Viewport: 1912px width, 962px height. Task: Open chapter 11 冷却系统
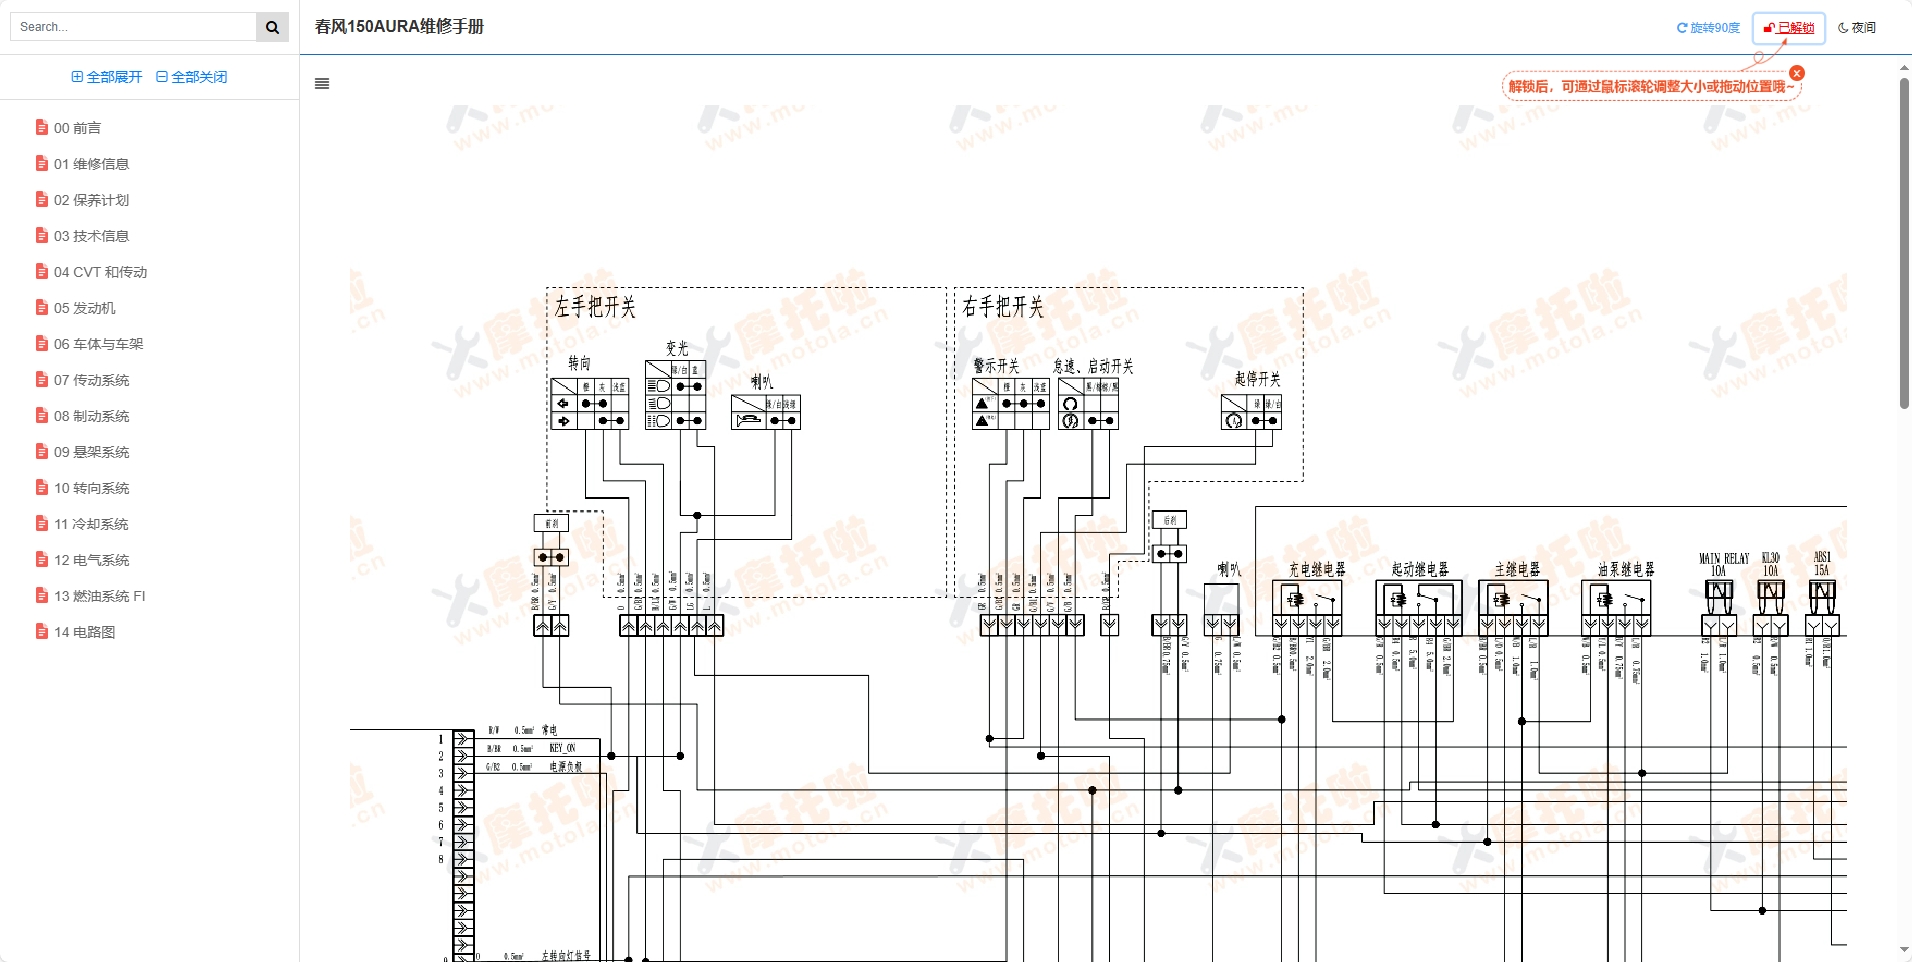[91, 524]
